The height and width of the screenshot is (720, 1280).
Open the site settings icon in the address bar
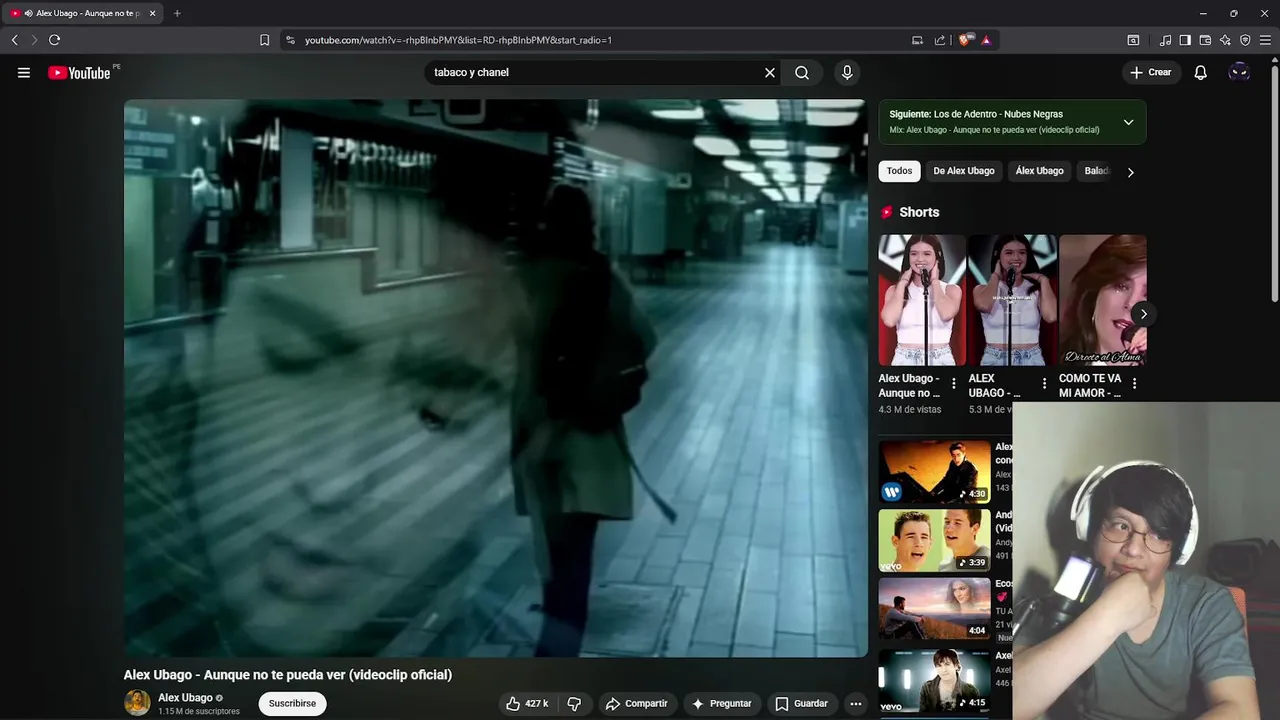pos(290,40)
